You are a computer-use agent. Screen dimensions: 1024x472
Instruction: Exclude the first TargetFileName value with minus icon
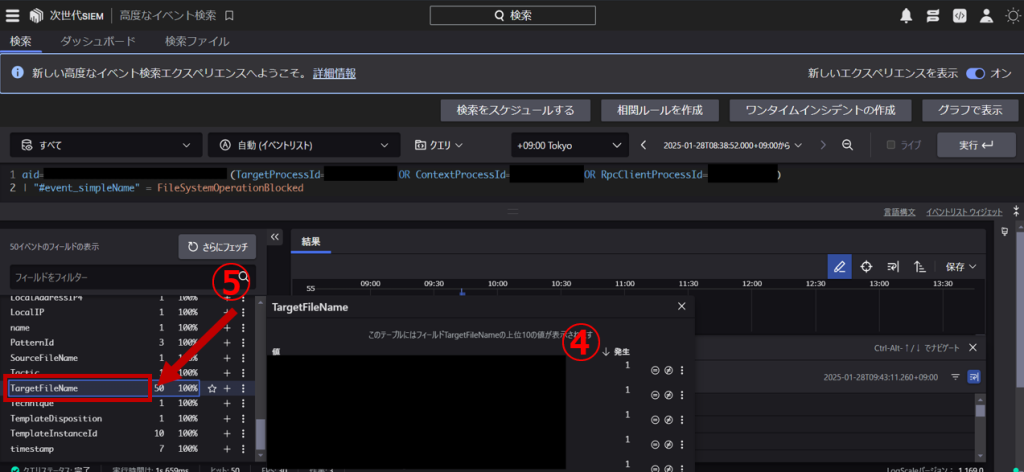655,370
